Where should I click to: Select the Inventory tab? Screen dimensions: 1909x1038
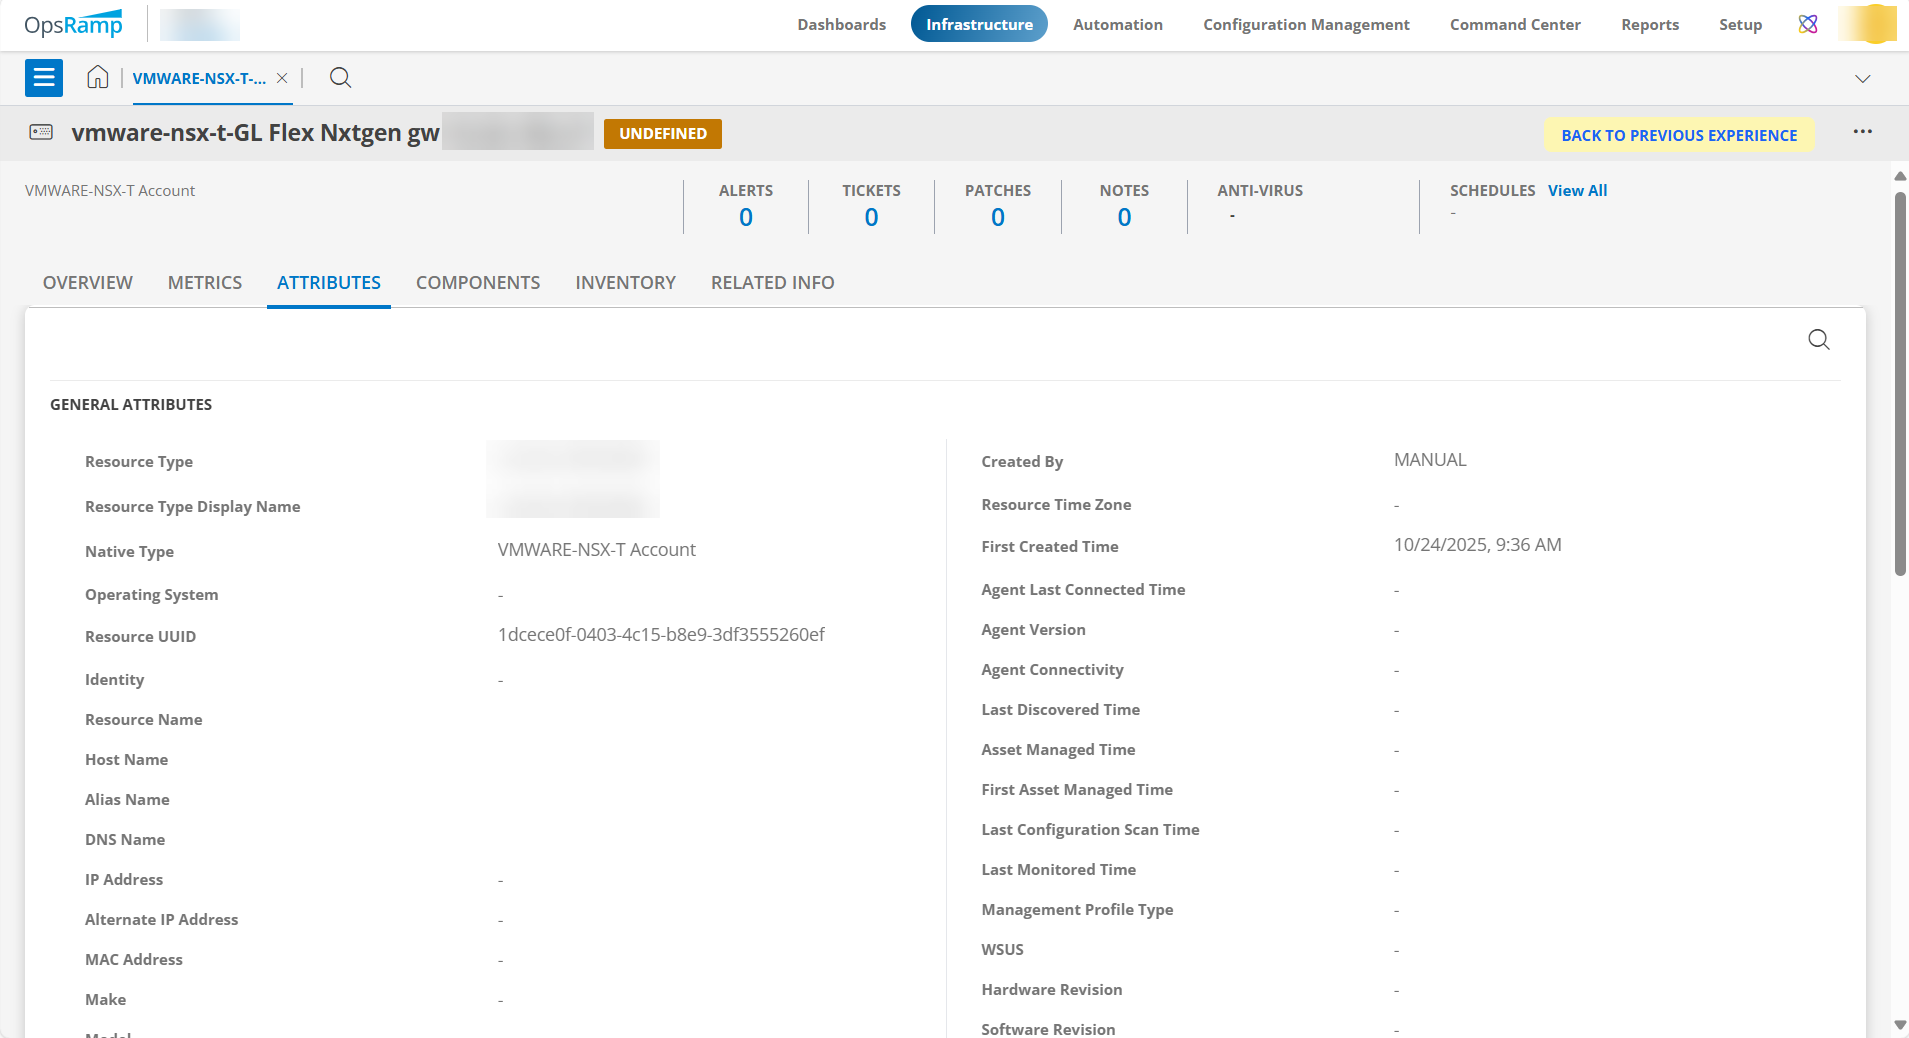625,283
